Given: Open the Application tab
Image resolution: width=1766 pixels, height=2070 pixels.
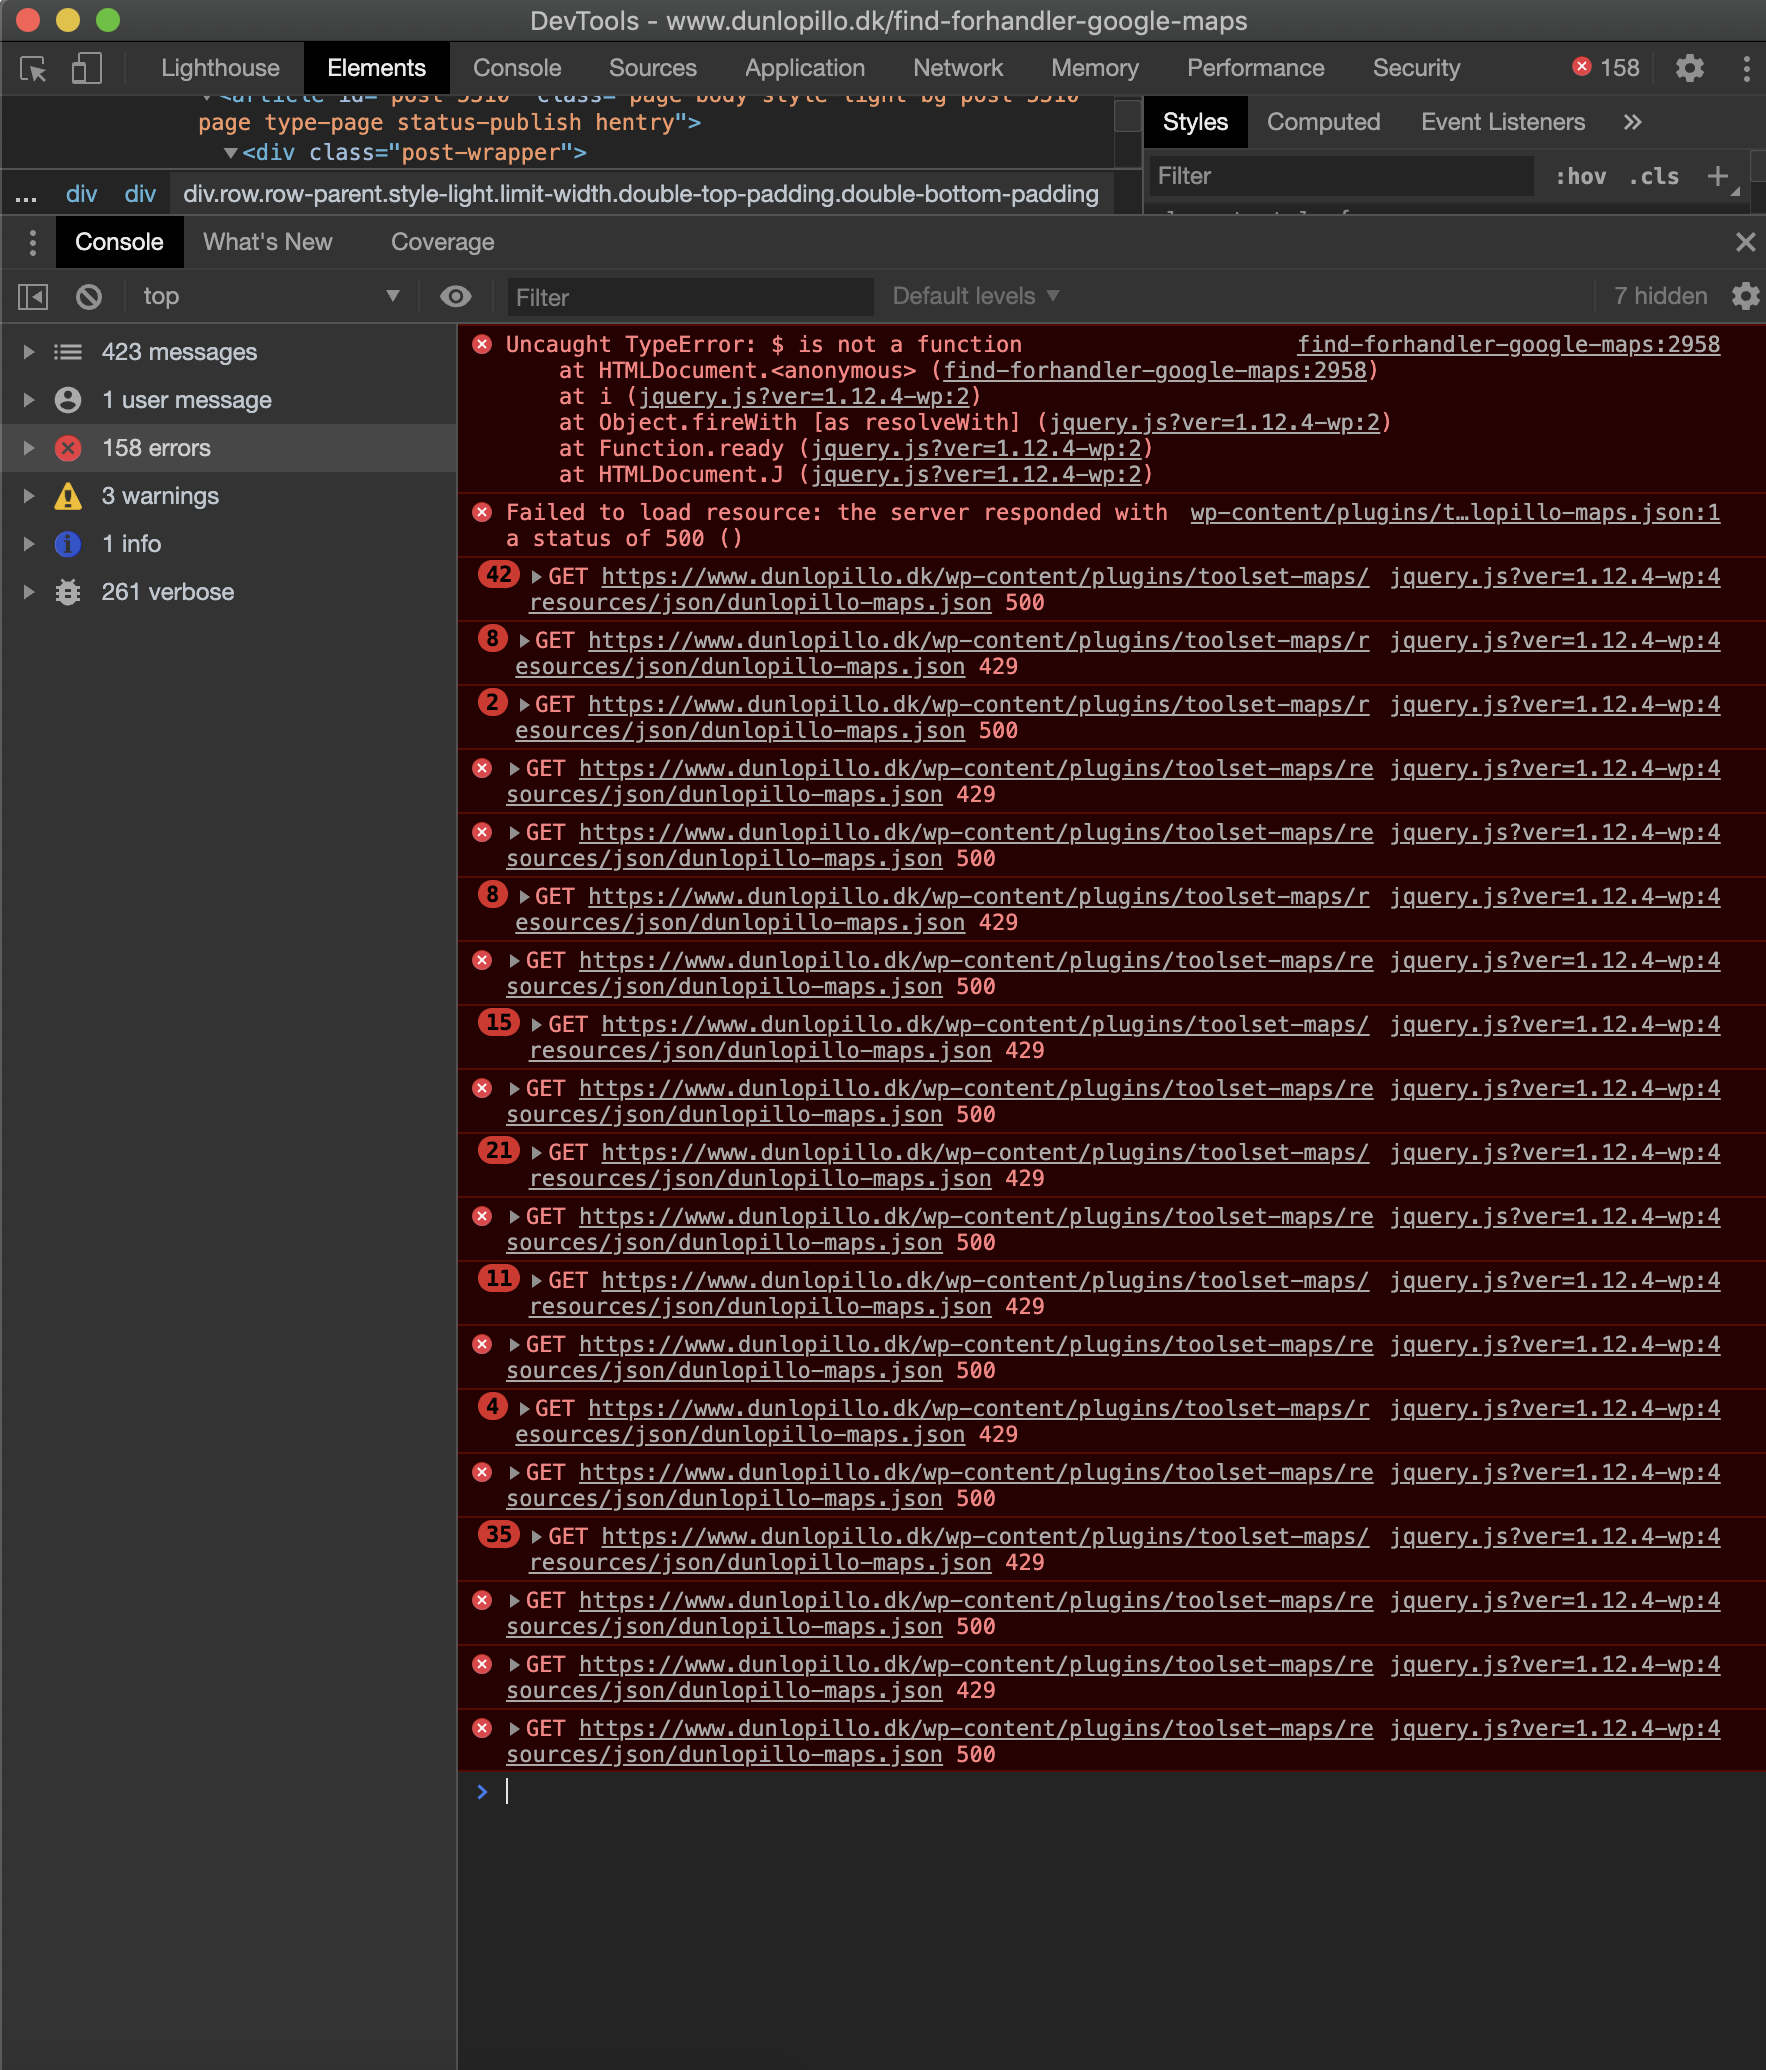Looking at the screenshot, I should pyautogui.click(x=804, y=68).
